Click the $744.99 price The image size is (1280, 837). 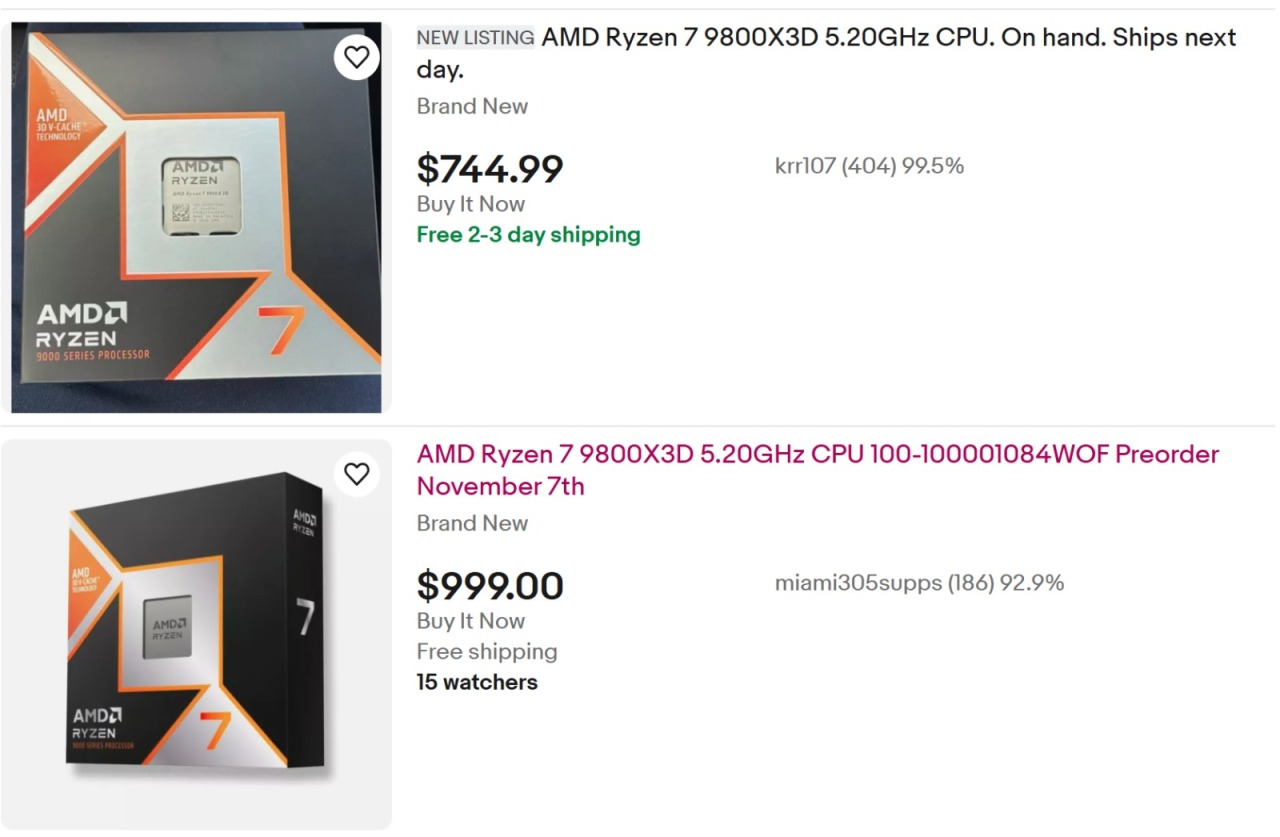(x=490, y=169)
